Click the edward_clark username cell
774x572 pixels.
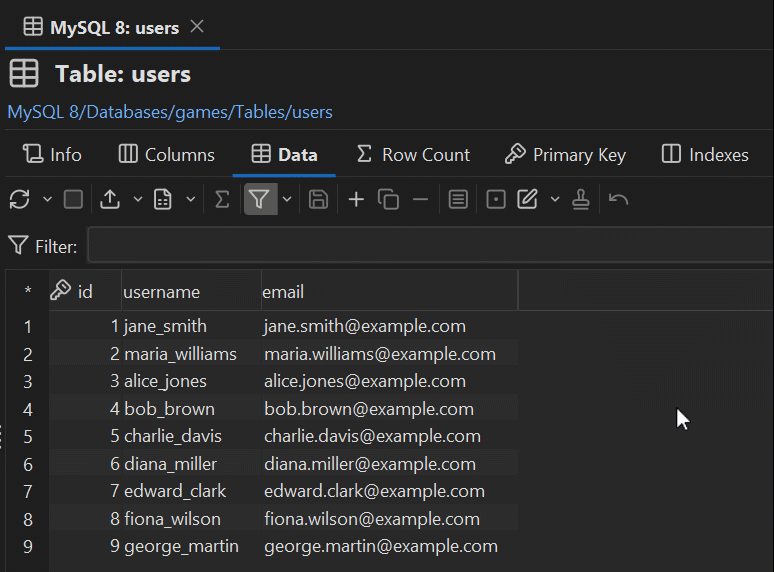pyautogui.click(x=191, y=491)
